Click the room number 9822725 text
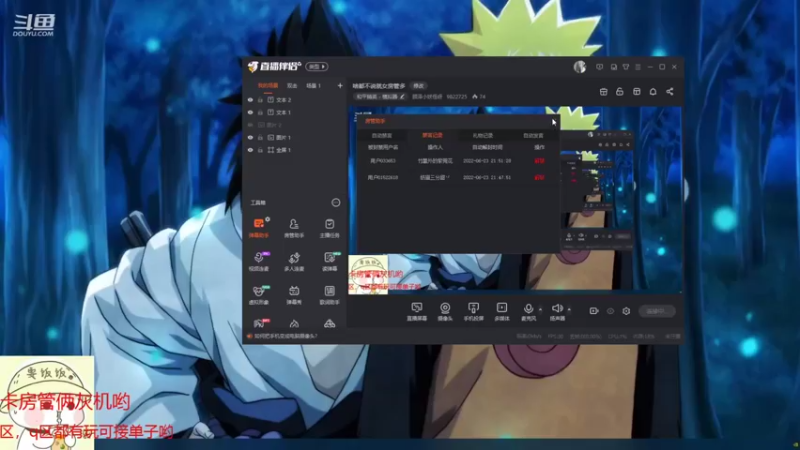The image size is (800, 450). tap(457, 96)
